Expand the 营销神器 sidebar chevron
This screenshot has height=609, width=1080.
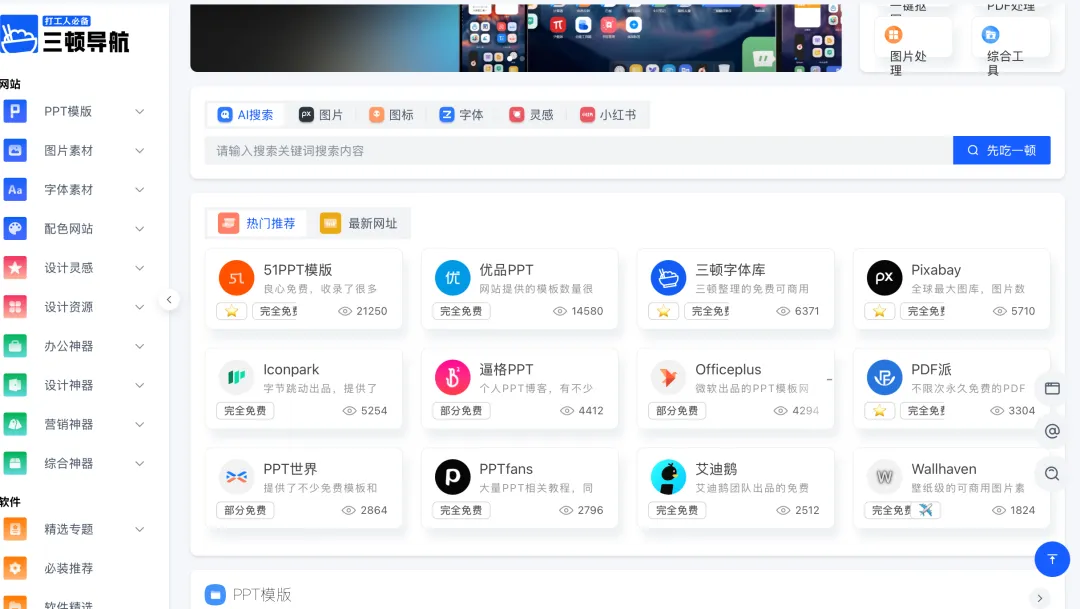pyautogui.click(x=139, y=424)
